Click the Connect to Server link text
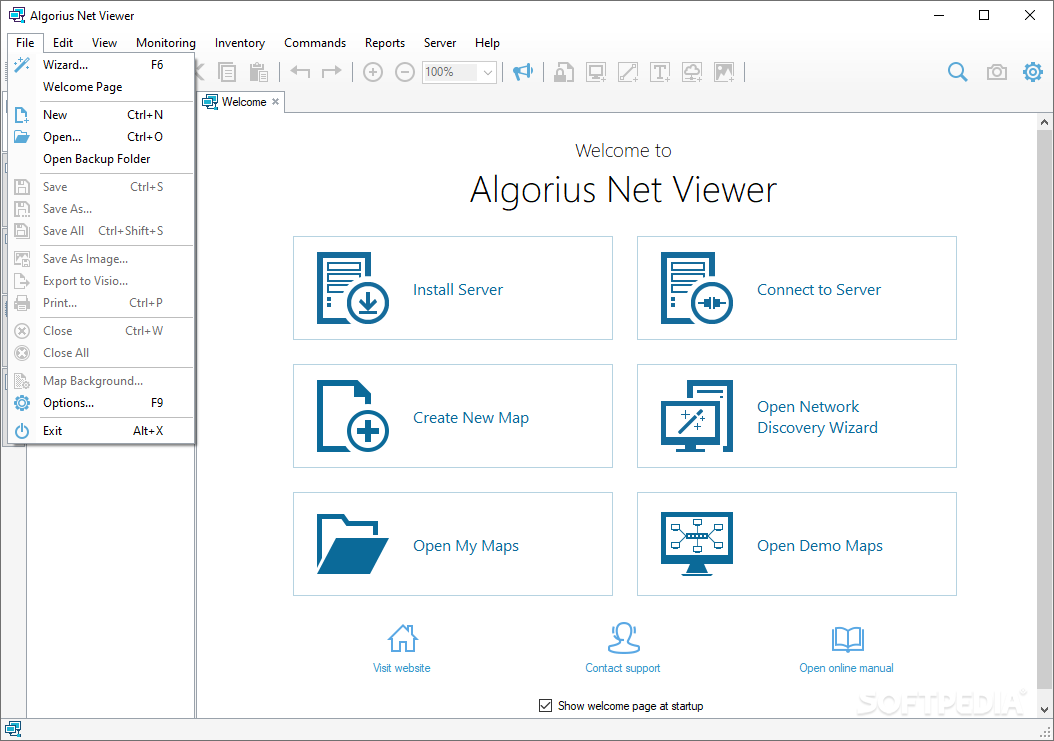1054x741 pixels. coord(819,289)
